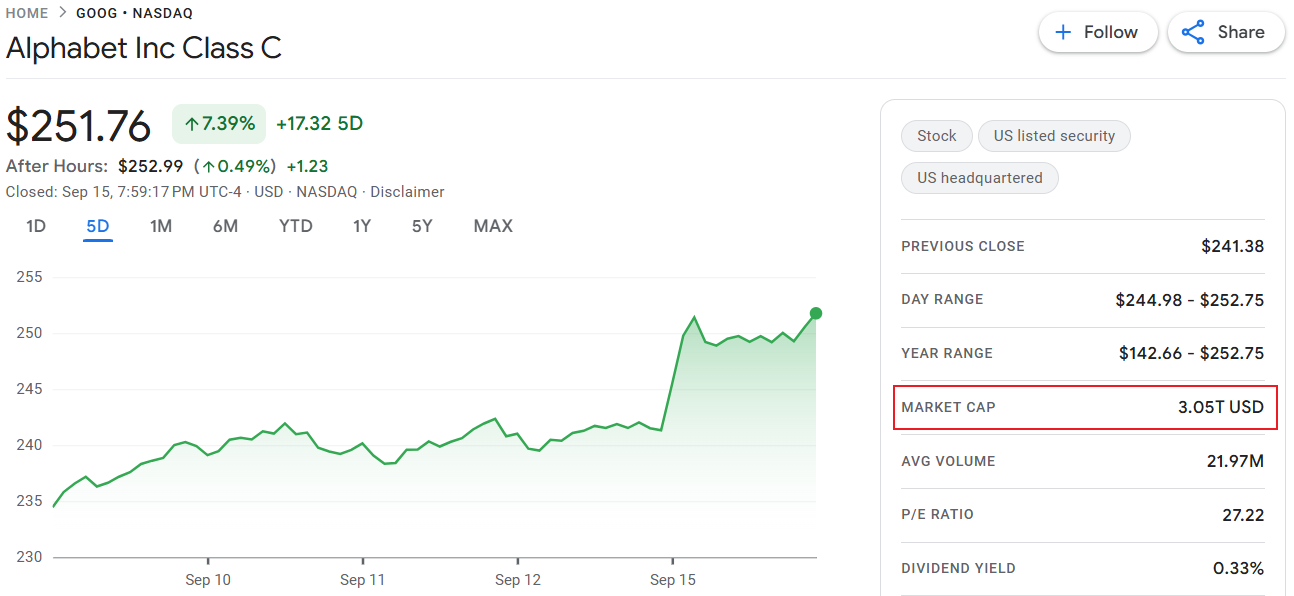Click the Share button
The width and height of the screenshot is (1294, 596).
click(1225, 32)
